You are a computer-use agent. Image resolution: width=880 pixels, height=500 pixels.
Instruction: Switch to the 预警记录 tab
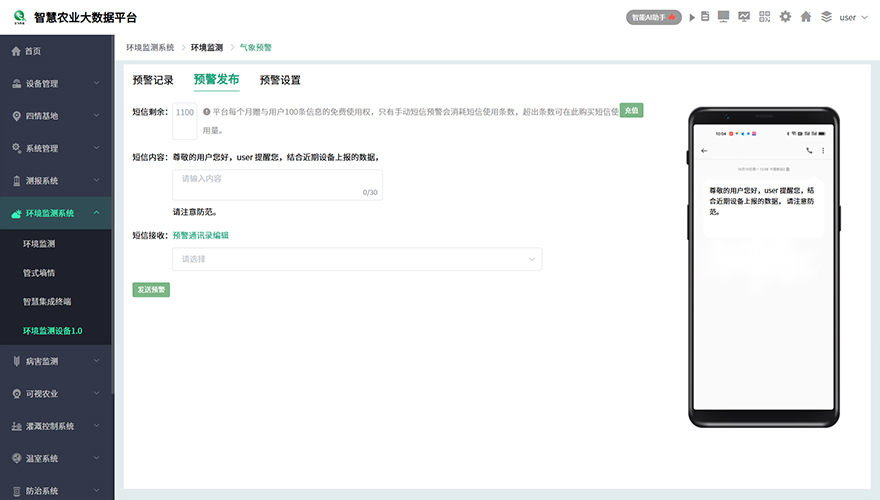click(153, 80)
